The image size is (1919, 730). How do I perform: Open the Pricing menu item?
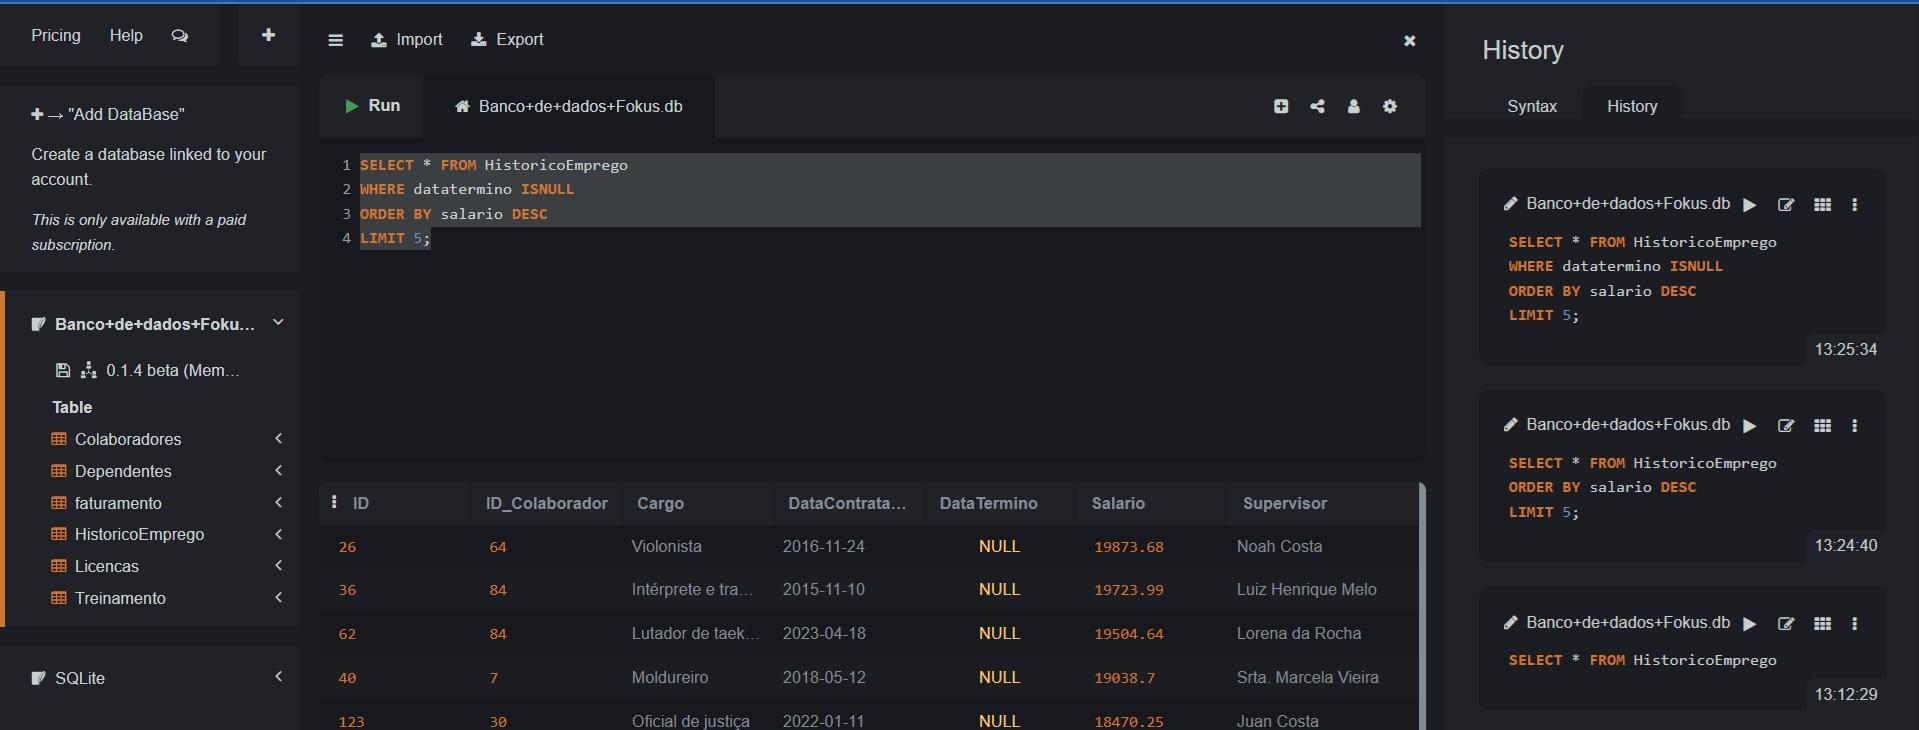pyautogui.click(x=56, y=35)
